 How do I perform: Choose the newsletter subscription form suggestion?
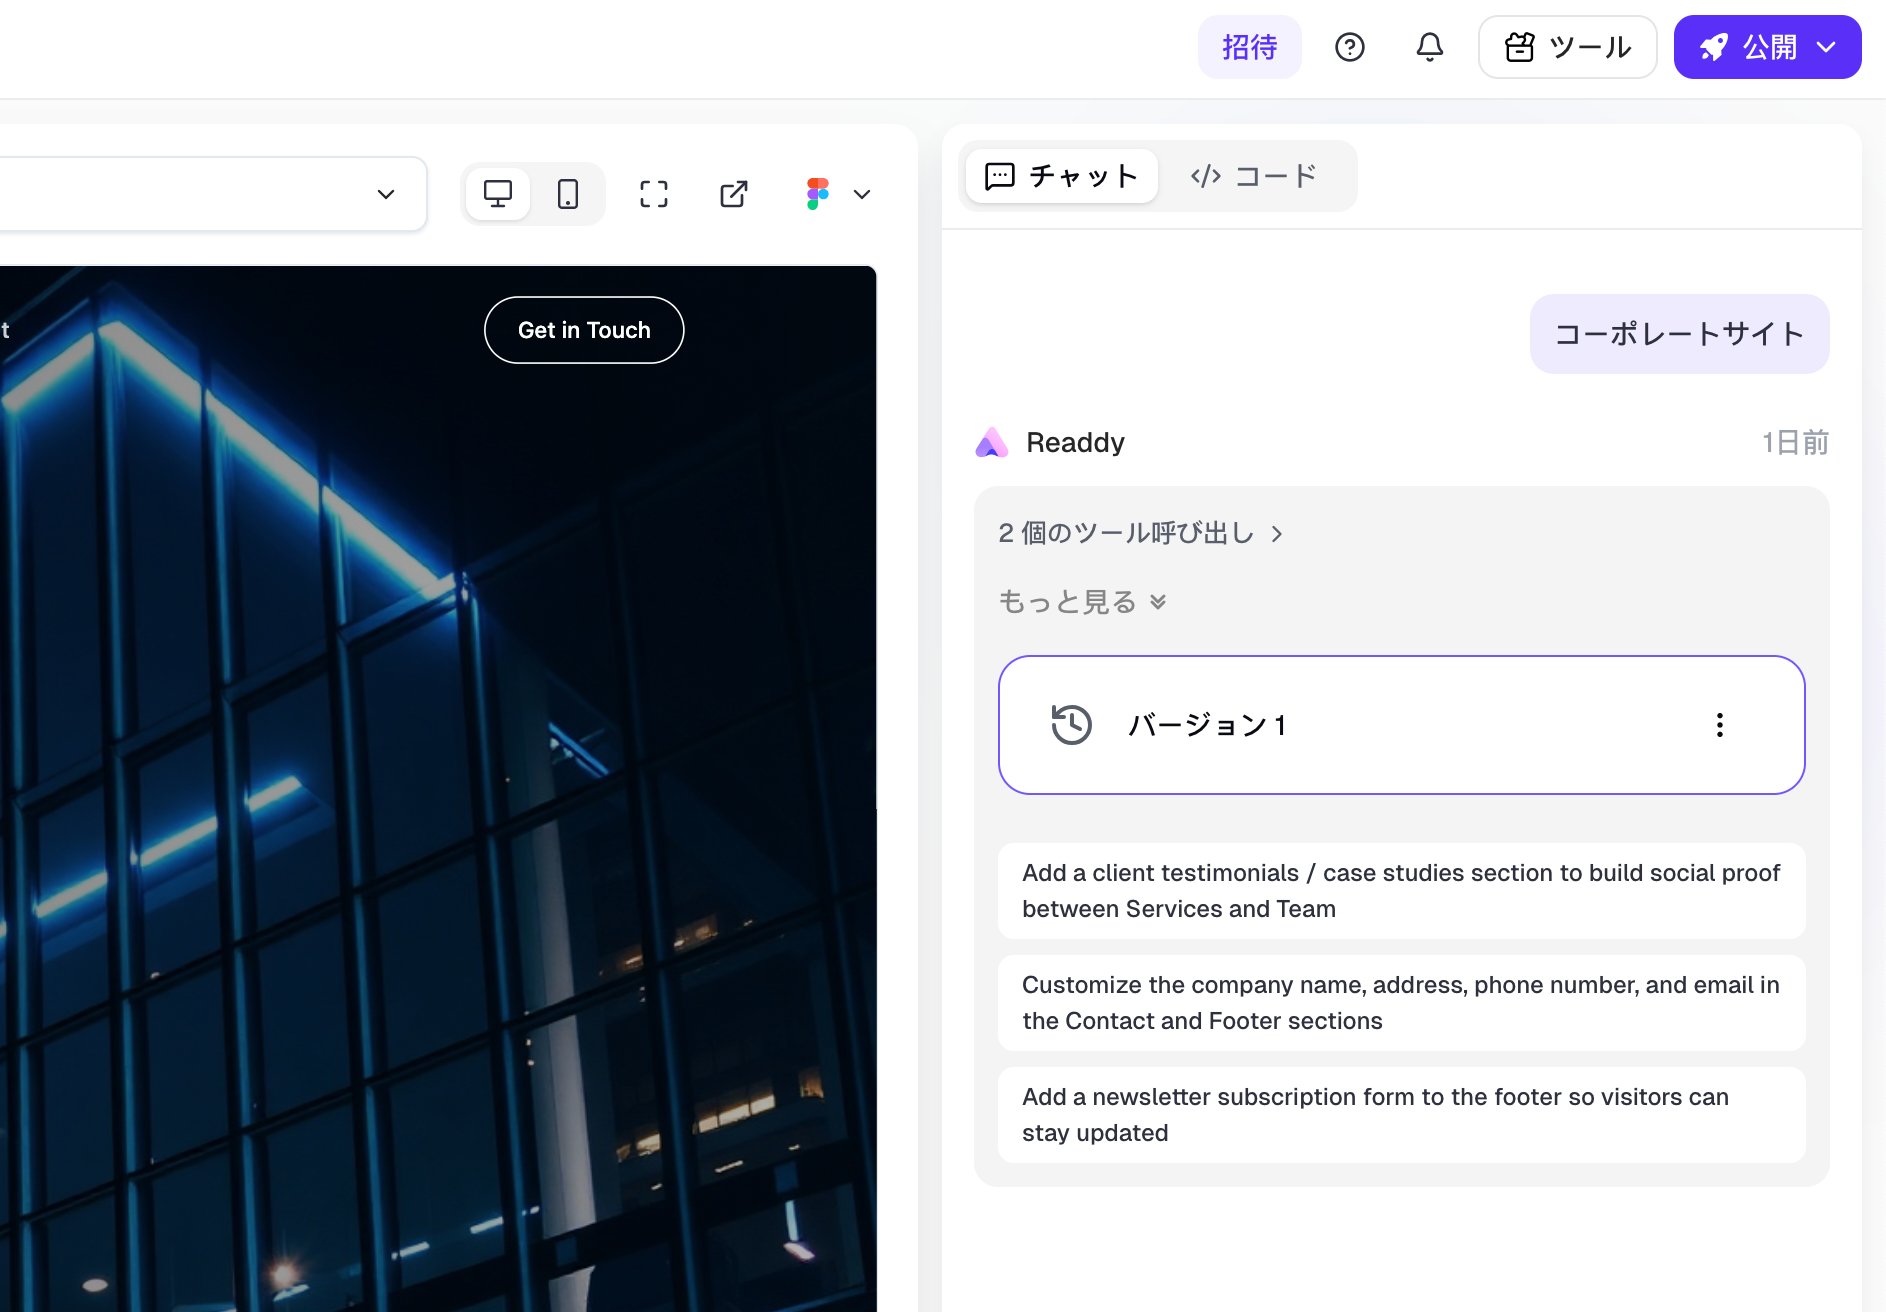(1402, 1115)
